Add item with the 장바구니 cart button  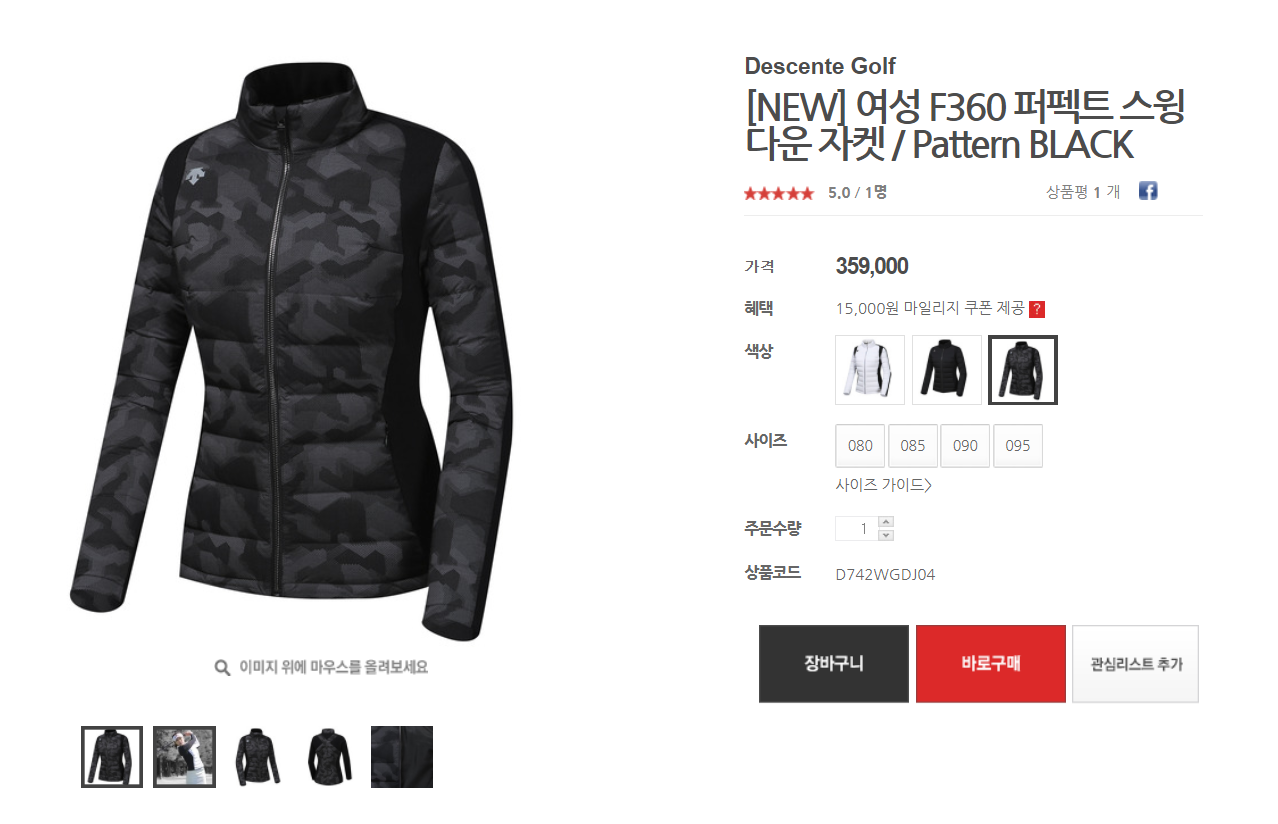834,664
